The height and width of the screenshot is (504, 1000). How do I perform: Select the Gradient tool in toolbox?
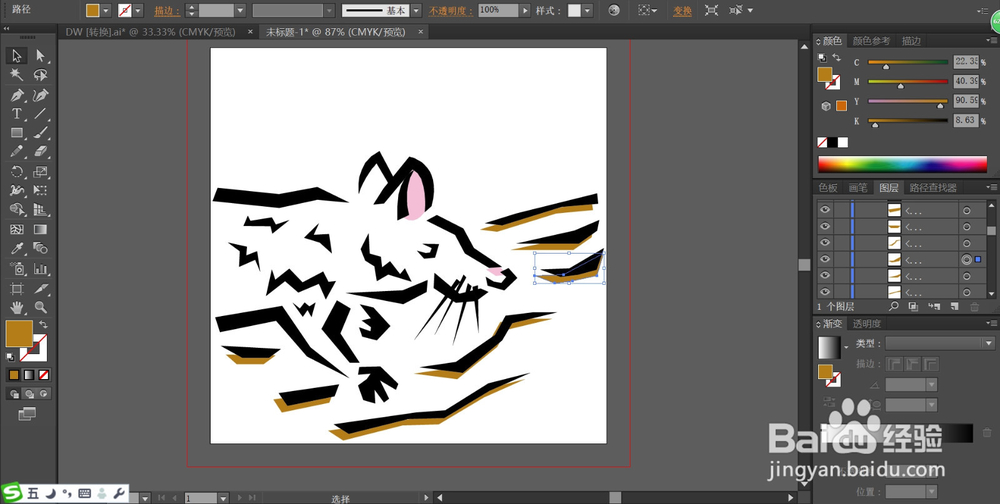41,229
